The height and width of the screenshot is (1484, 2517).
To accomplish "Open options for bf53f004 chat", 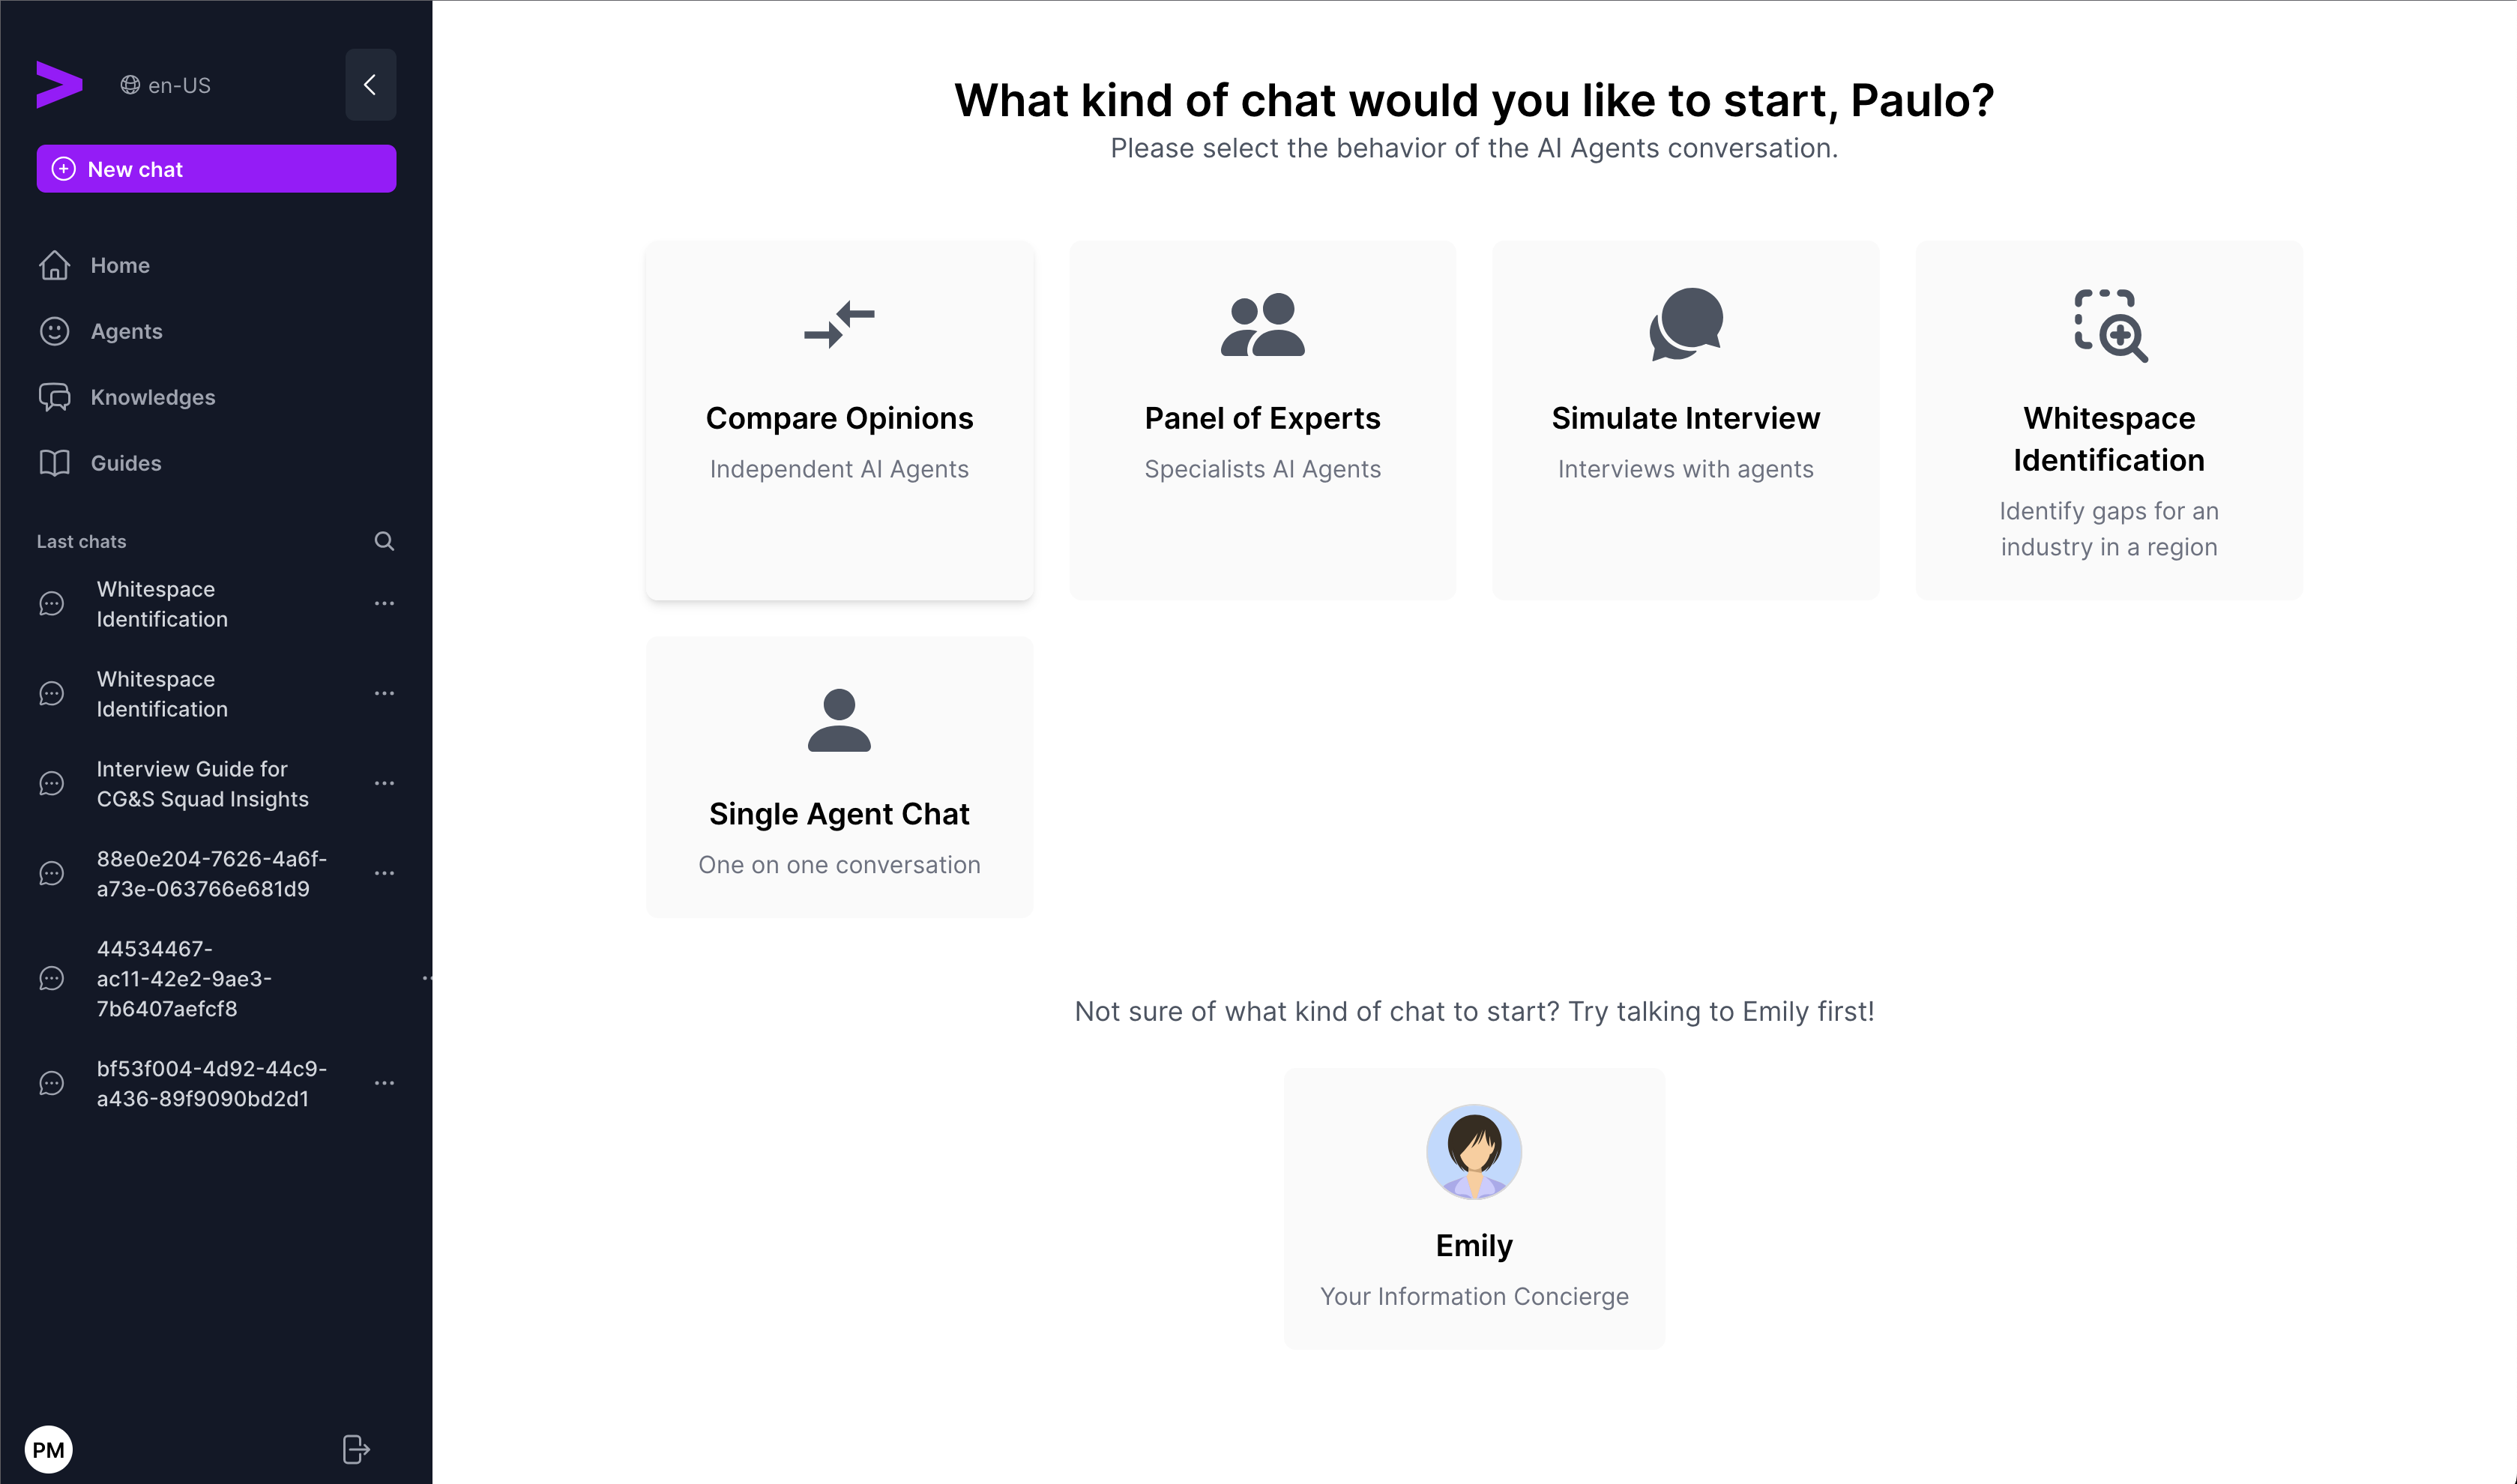I will (x=384, y=1083).
